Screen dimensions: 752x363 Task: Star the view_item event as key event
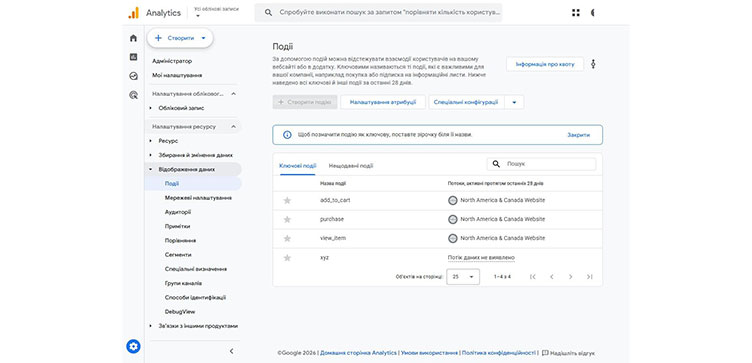click(287, 238)
